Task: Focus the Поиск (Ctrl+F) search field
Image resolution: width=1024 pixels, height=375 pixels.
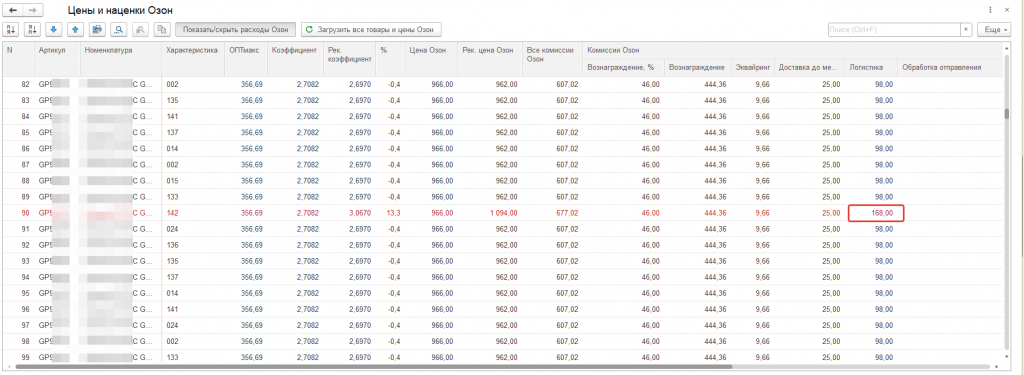Action: (893, 29)
